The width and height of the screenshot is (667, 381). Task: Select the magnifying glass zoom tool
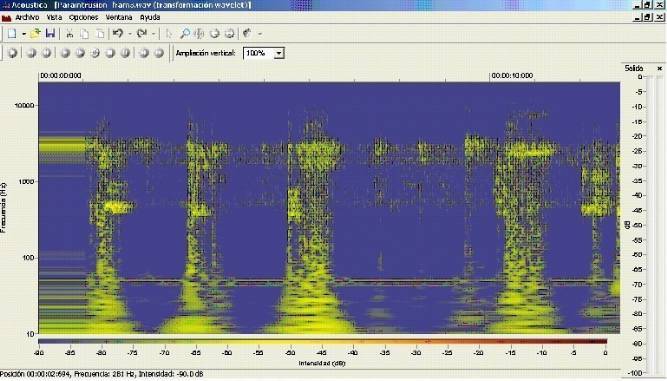[x=185, y=34]
